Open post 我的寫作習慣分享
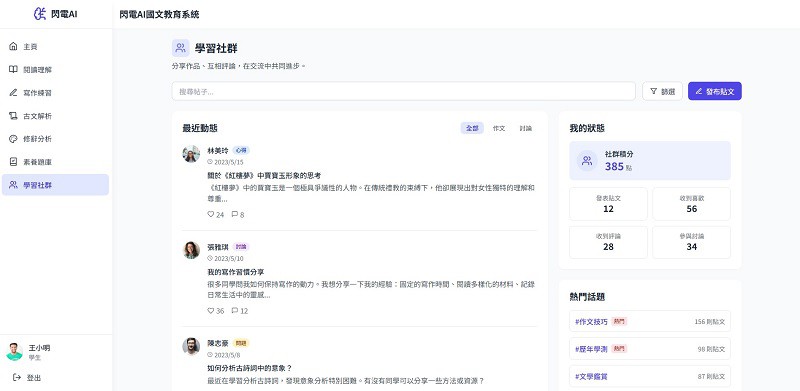Screen dimensions: 800x391 [x=236, y=272]
